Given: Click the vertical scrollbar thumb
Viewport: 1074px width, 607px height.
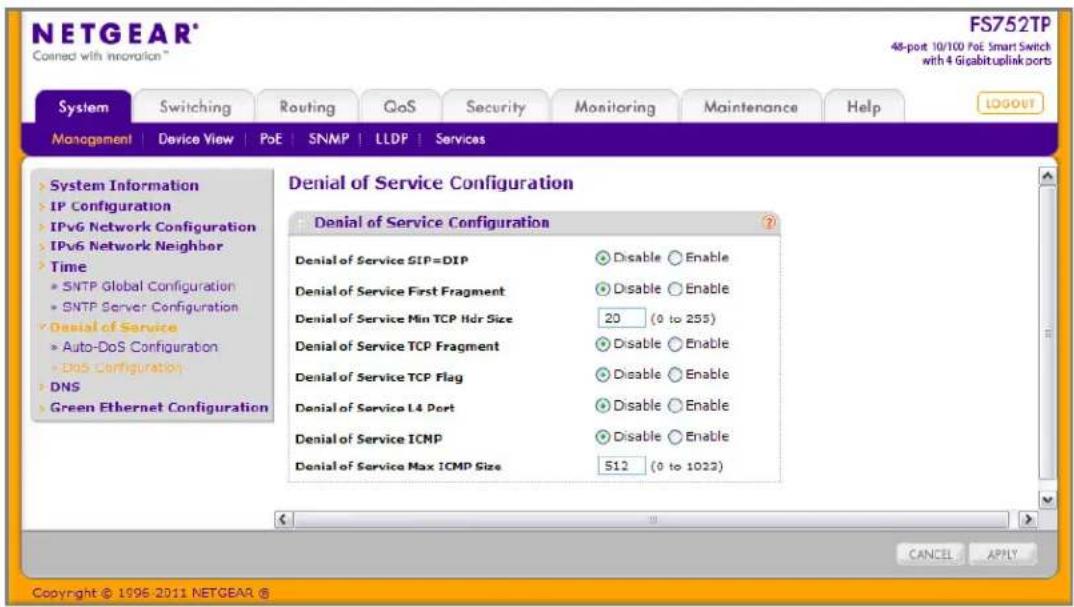Looking at the screenshot, I should (1047, 334).
